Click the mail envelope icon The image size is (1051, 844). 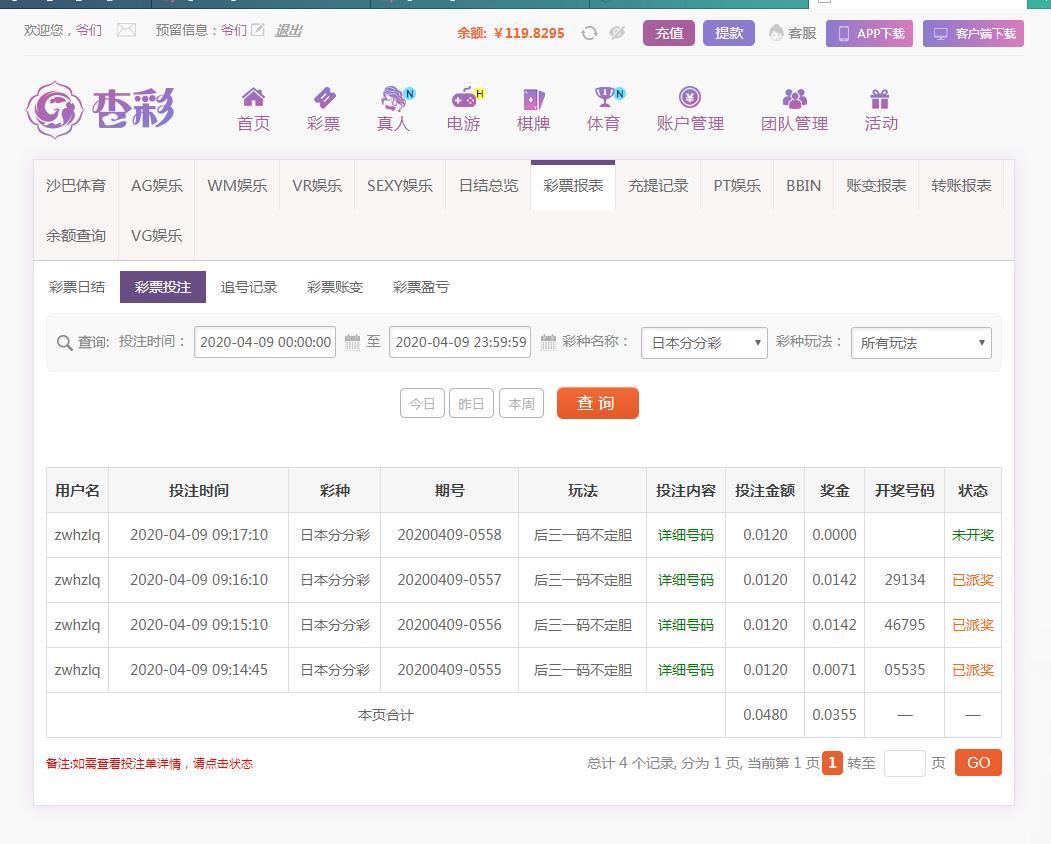click(126, 30)
